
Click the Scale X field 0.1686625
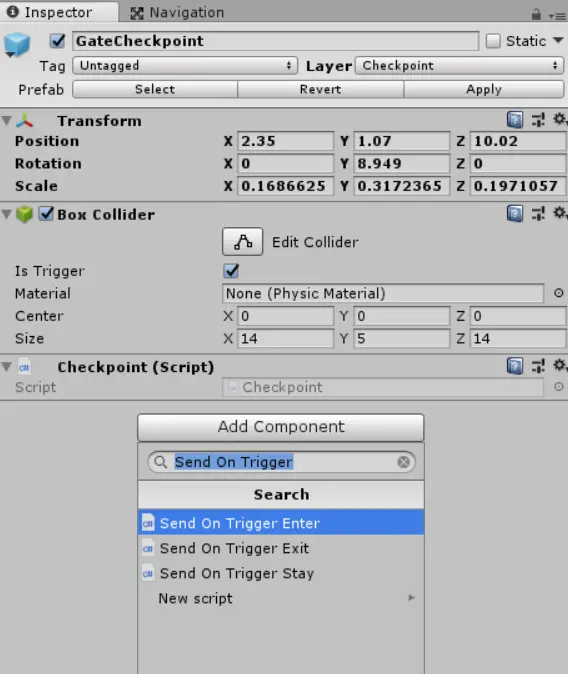(x=286, y=186)
